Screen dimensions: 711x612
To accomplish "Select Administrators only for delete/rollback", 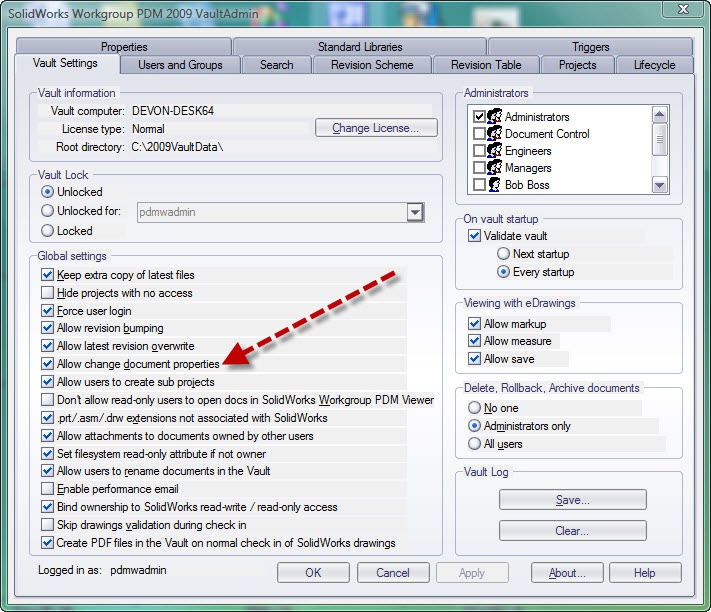I will pyautogui.click(x=474, y=426).
